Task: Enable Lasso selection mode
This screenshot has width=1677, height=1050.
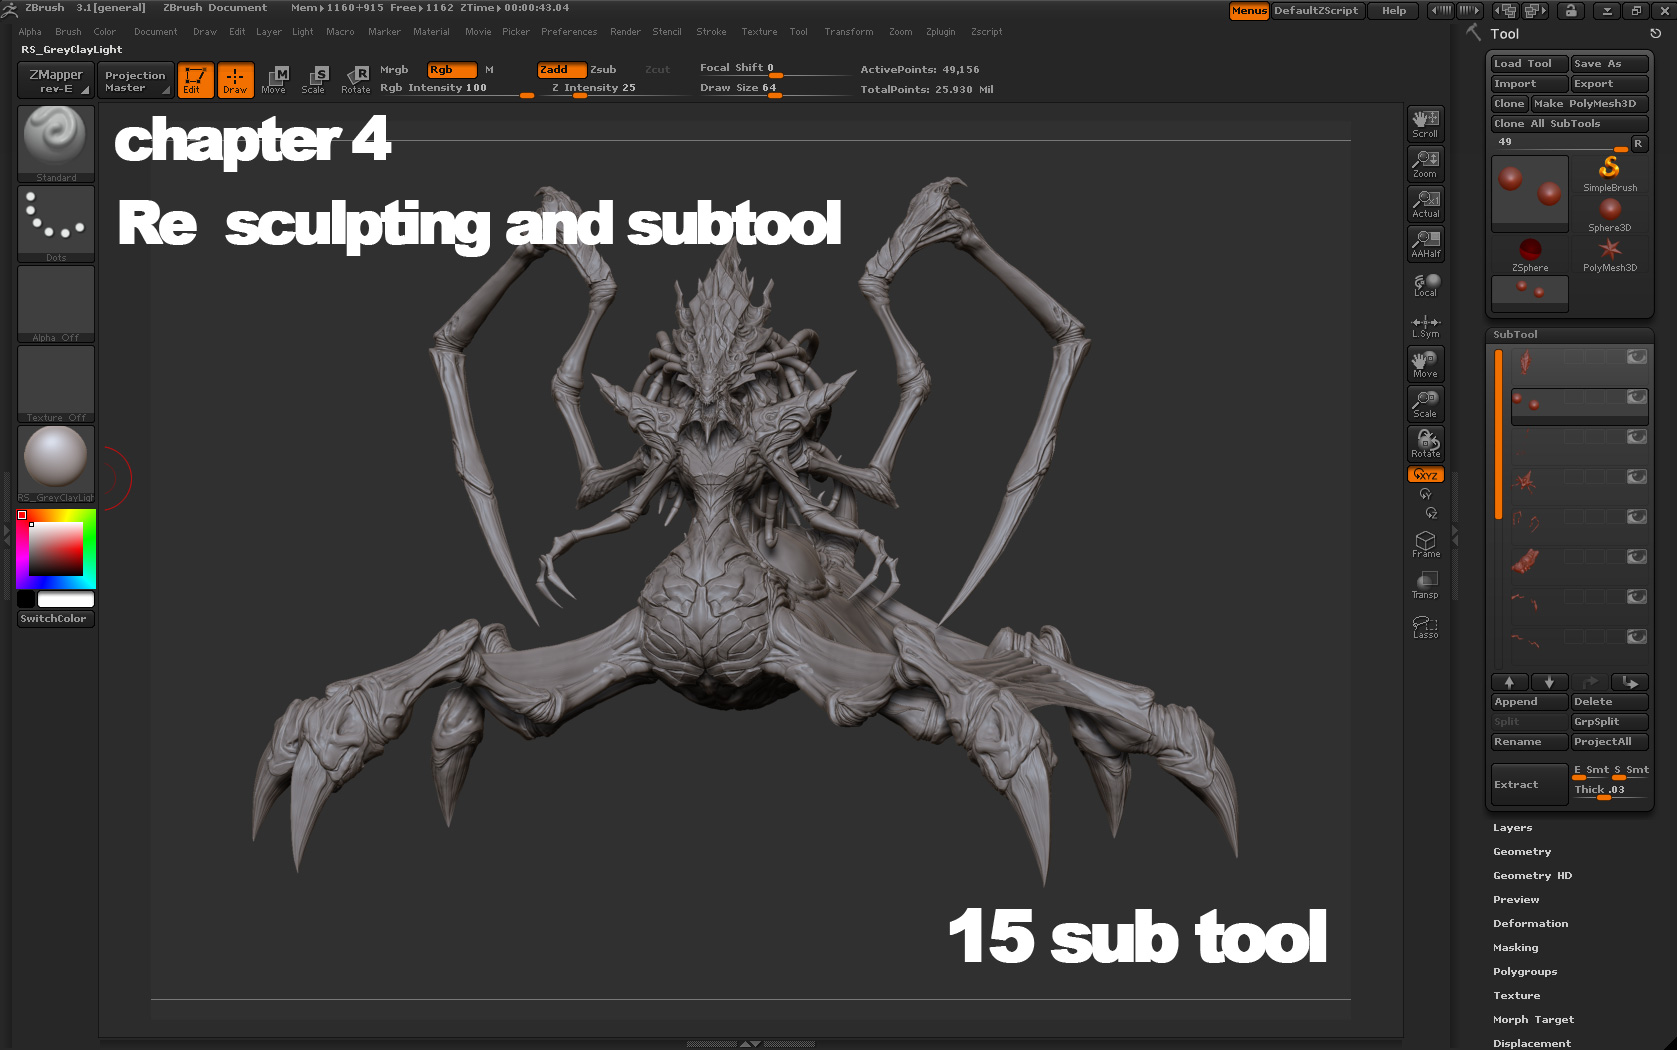Action: pyautogui.click(x=1425, y=626)
